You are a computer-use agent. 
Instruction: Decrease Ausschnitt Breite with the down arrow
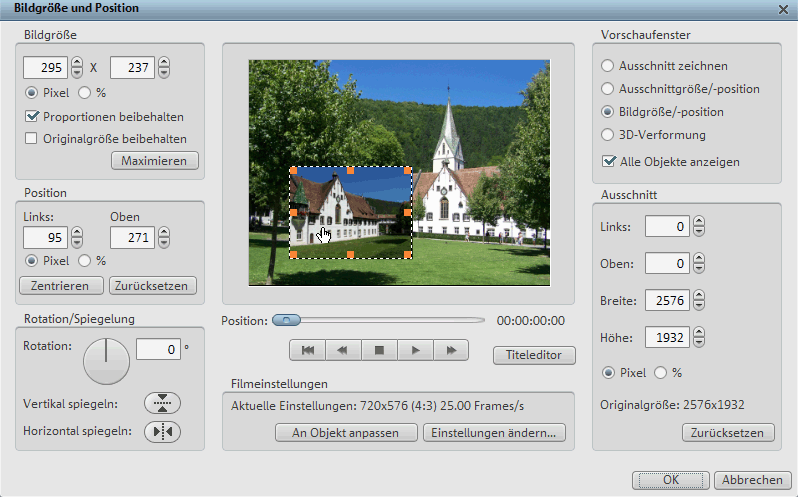tap(699, 306)
